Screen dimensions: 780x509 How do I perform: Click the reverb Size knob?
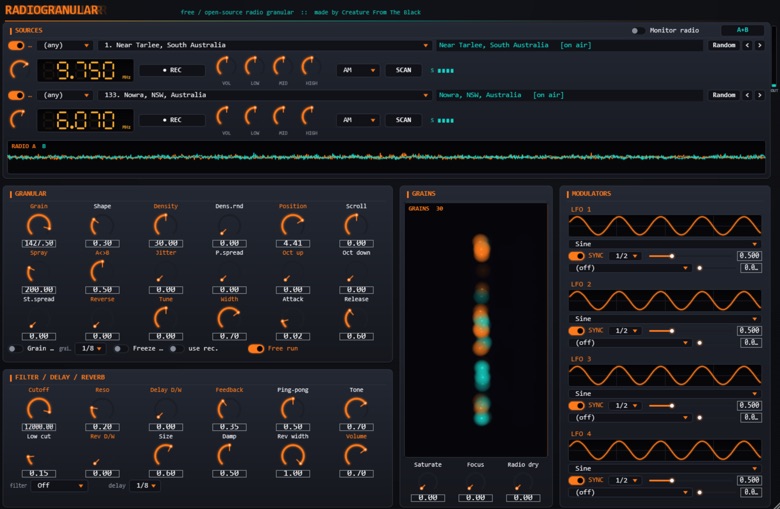pyautogui.click(x=166, y=456)
